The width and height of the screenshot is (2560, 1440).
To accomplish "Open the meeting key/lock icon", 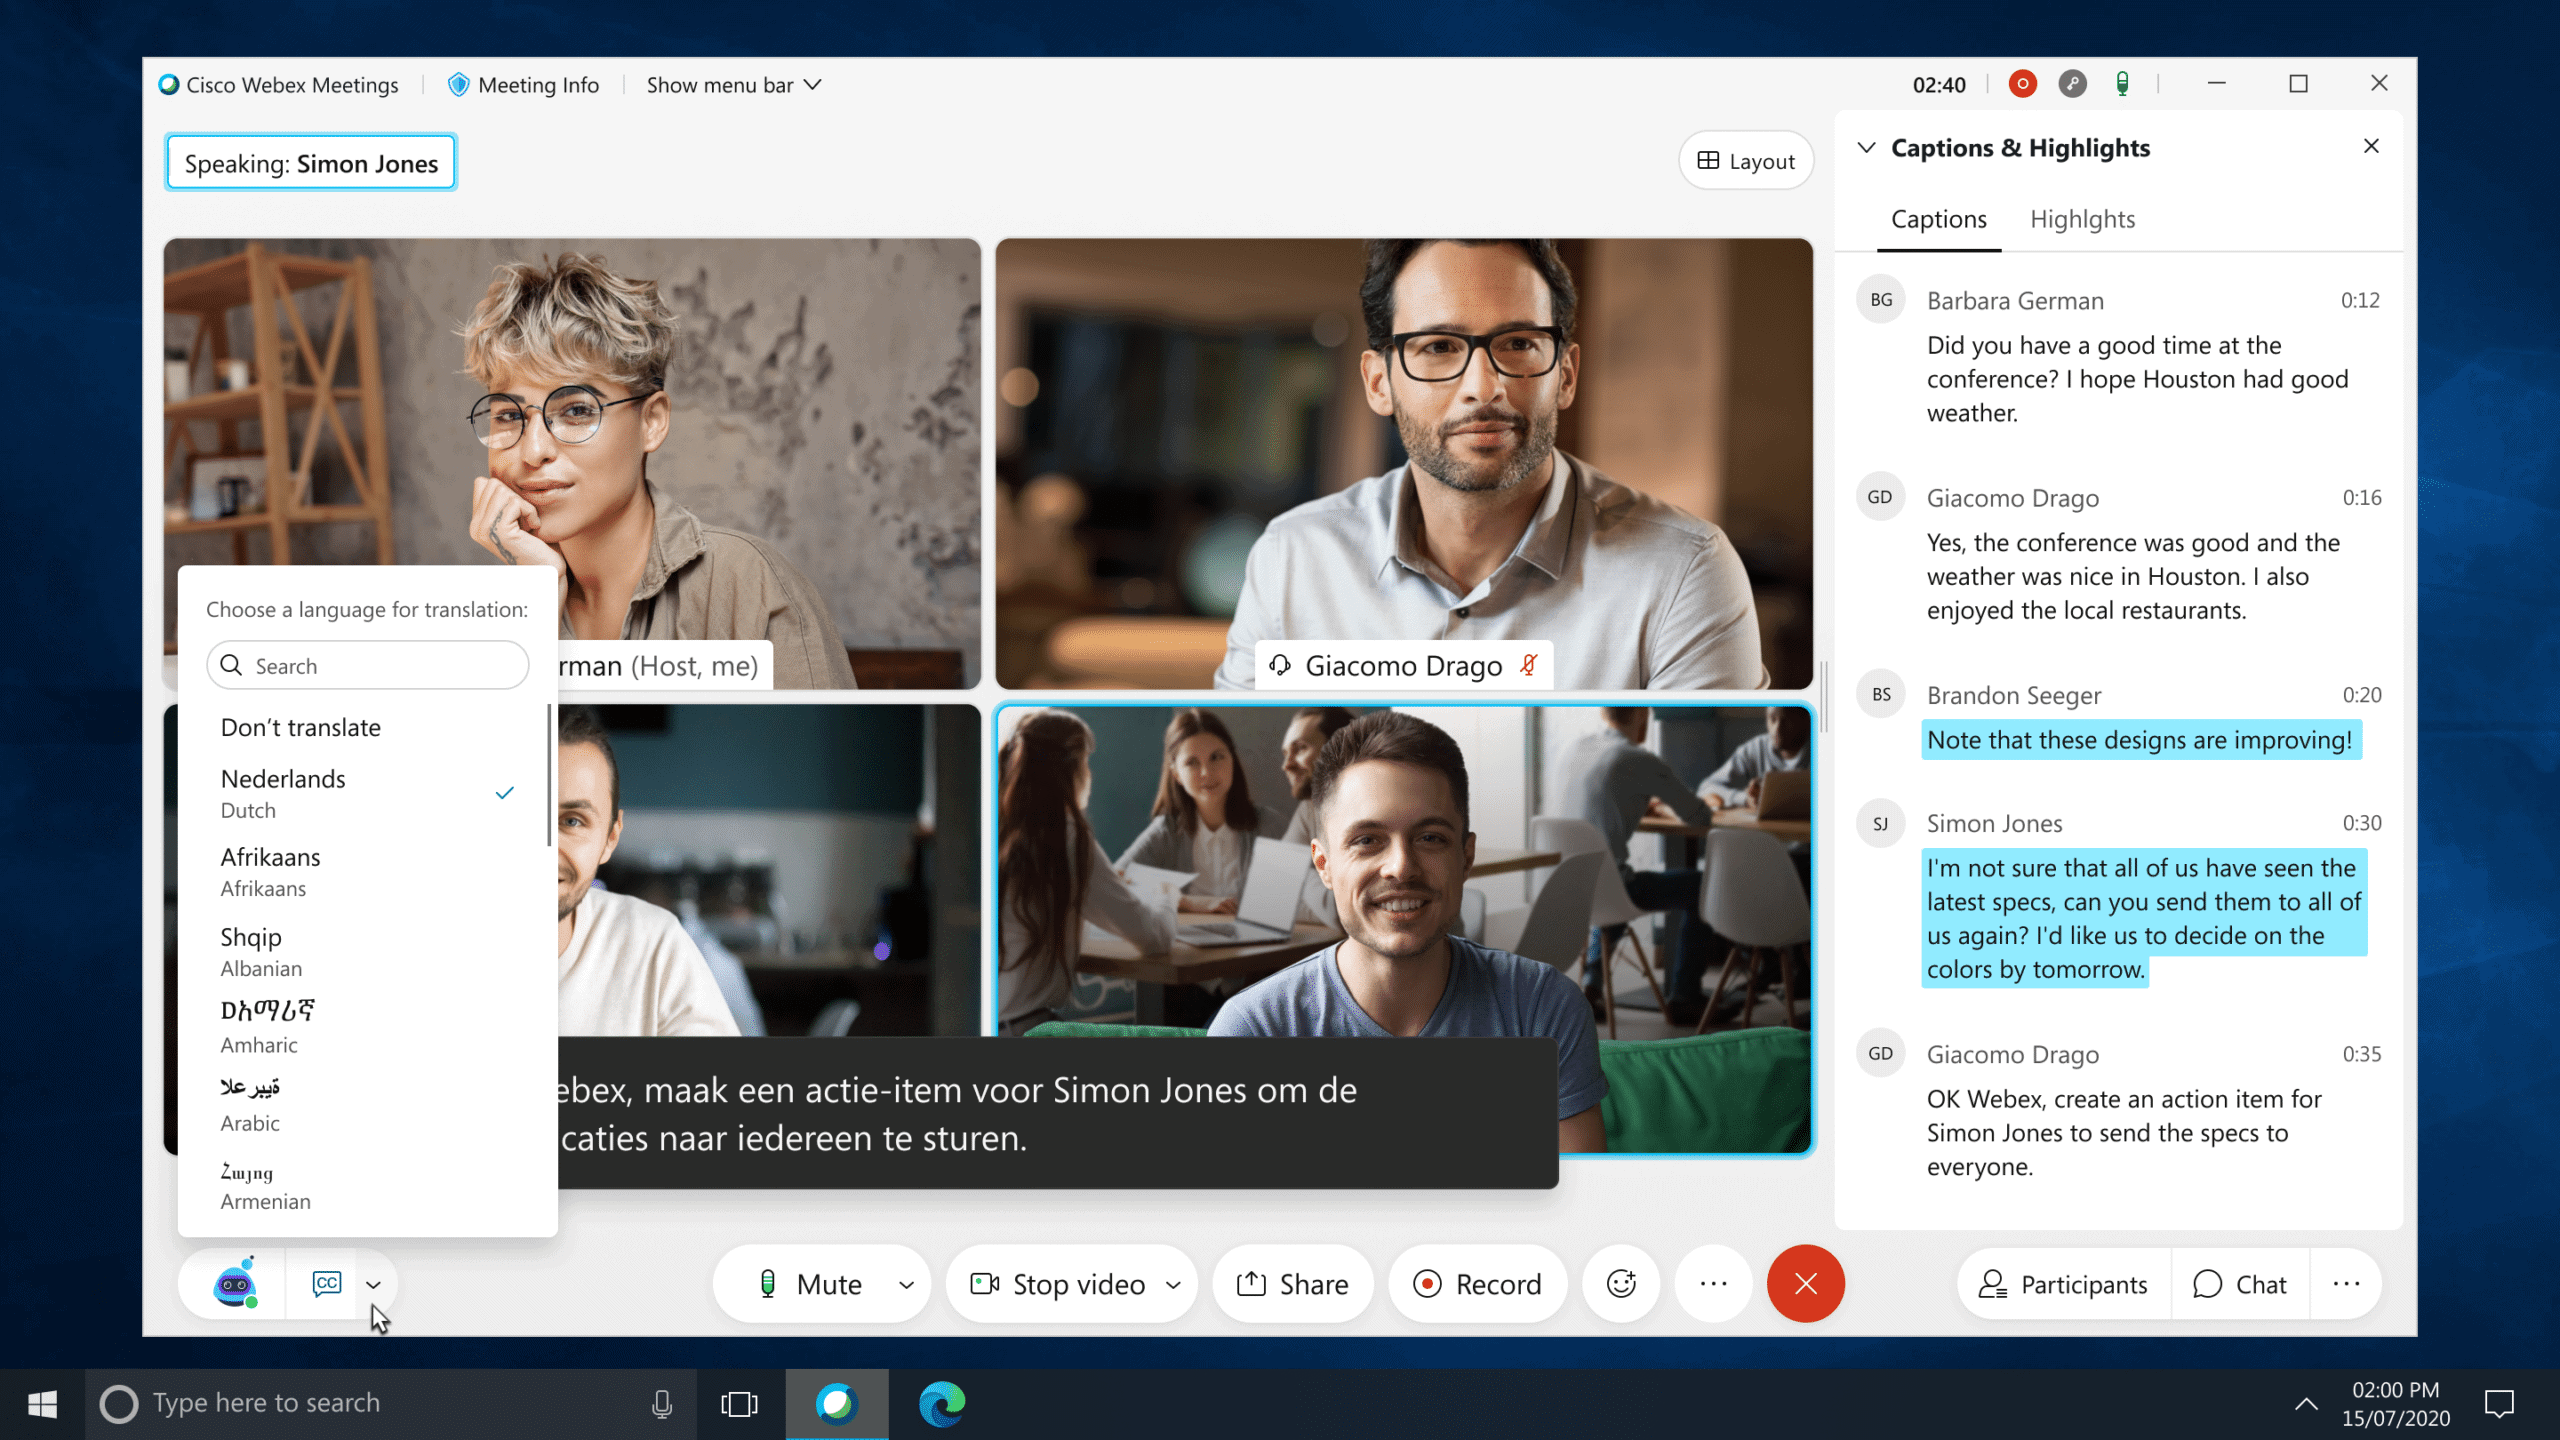I will point(2071,84).
